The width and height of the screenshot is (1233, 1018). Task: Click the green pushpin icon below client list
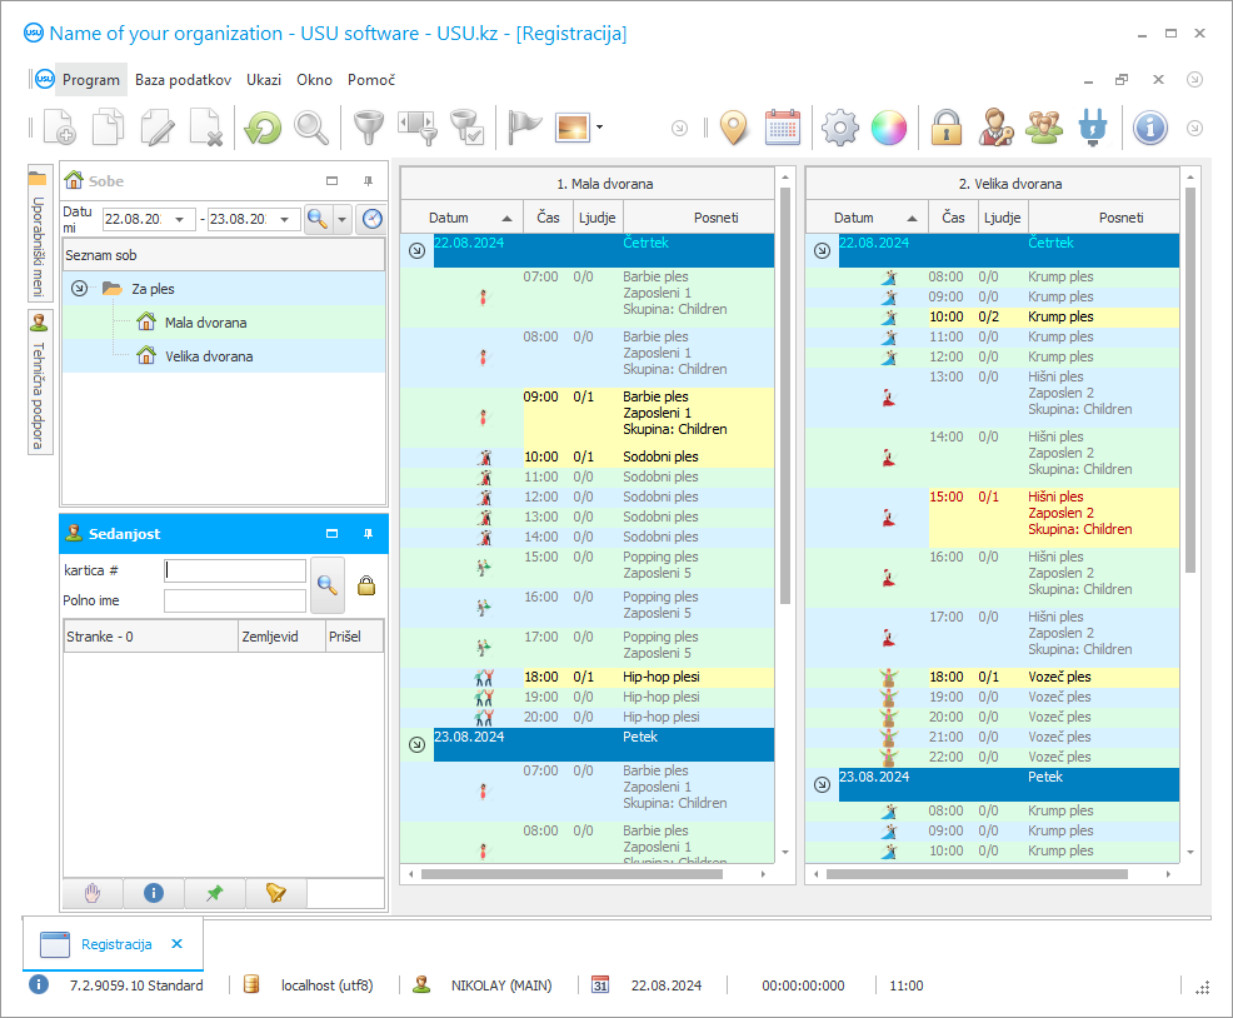coord(214,893)
